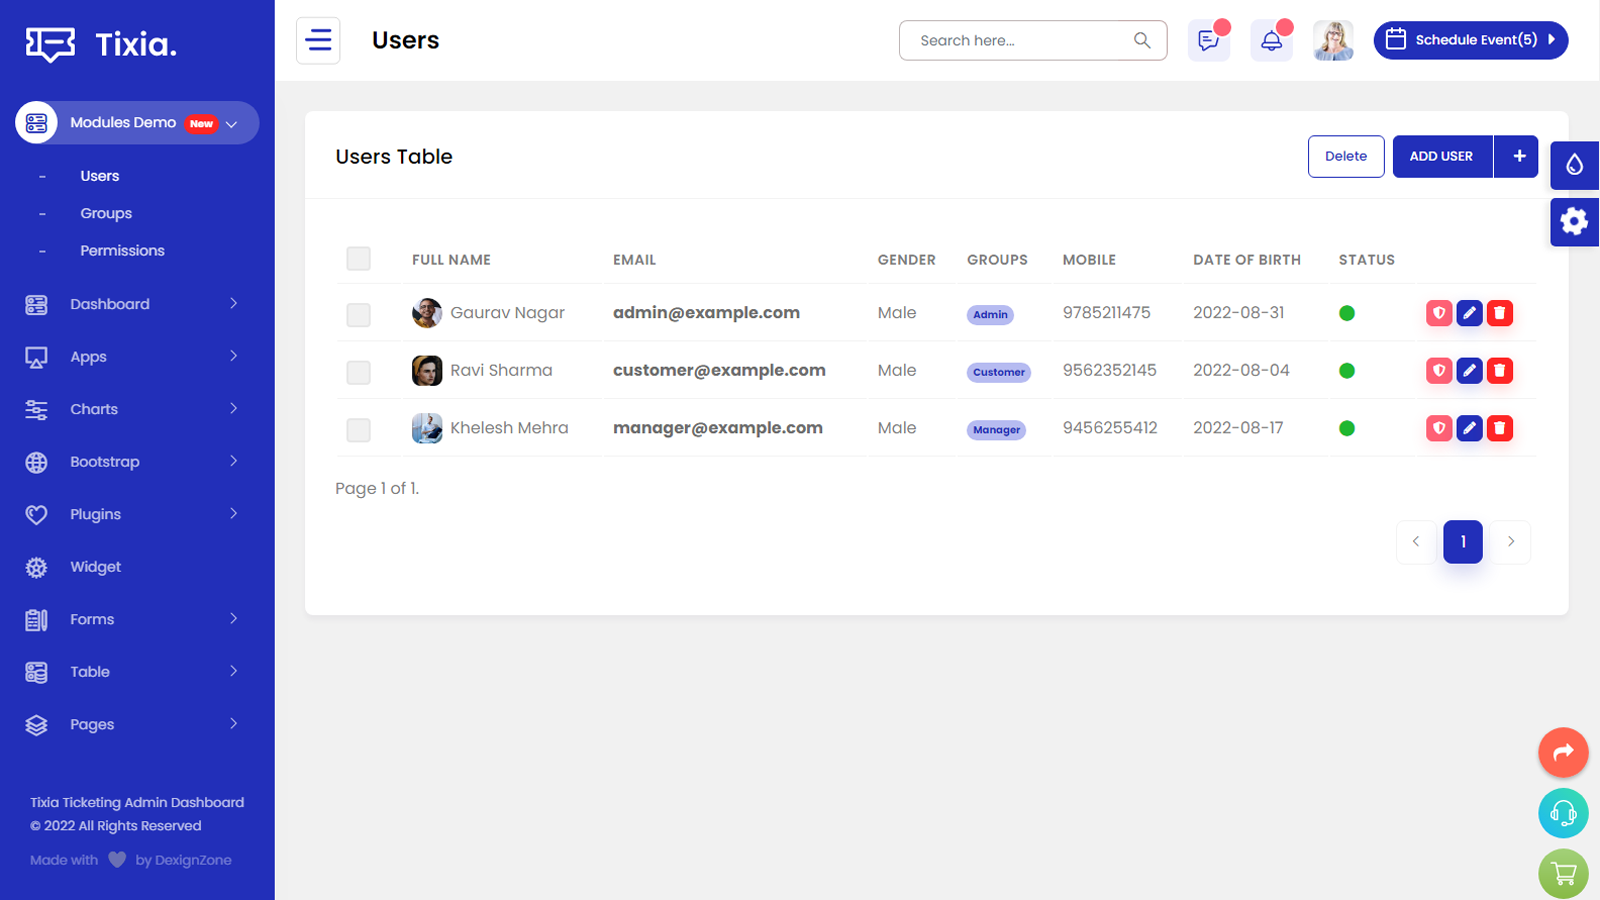Check the box for Gaurav Nagar row
Screen dimensions: 1600x900
coord(358,315)
